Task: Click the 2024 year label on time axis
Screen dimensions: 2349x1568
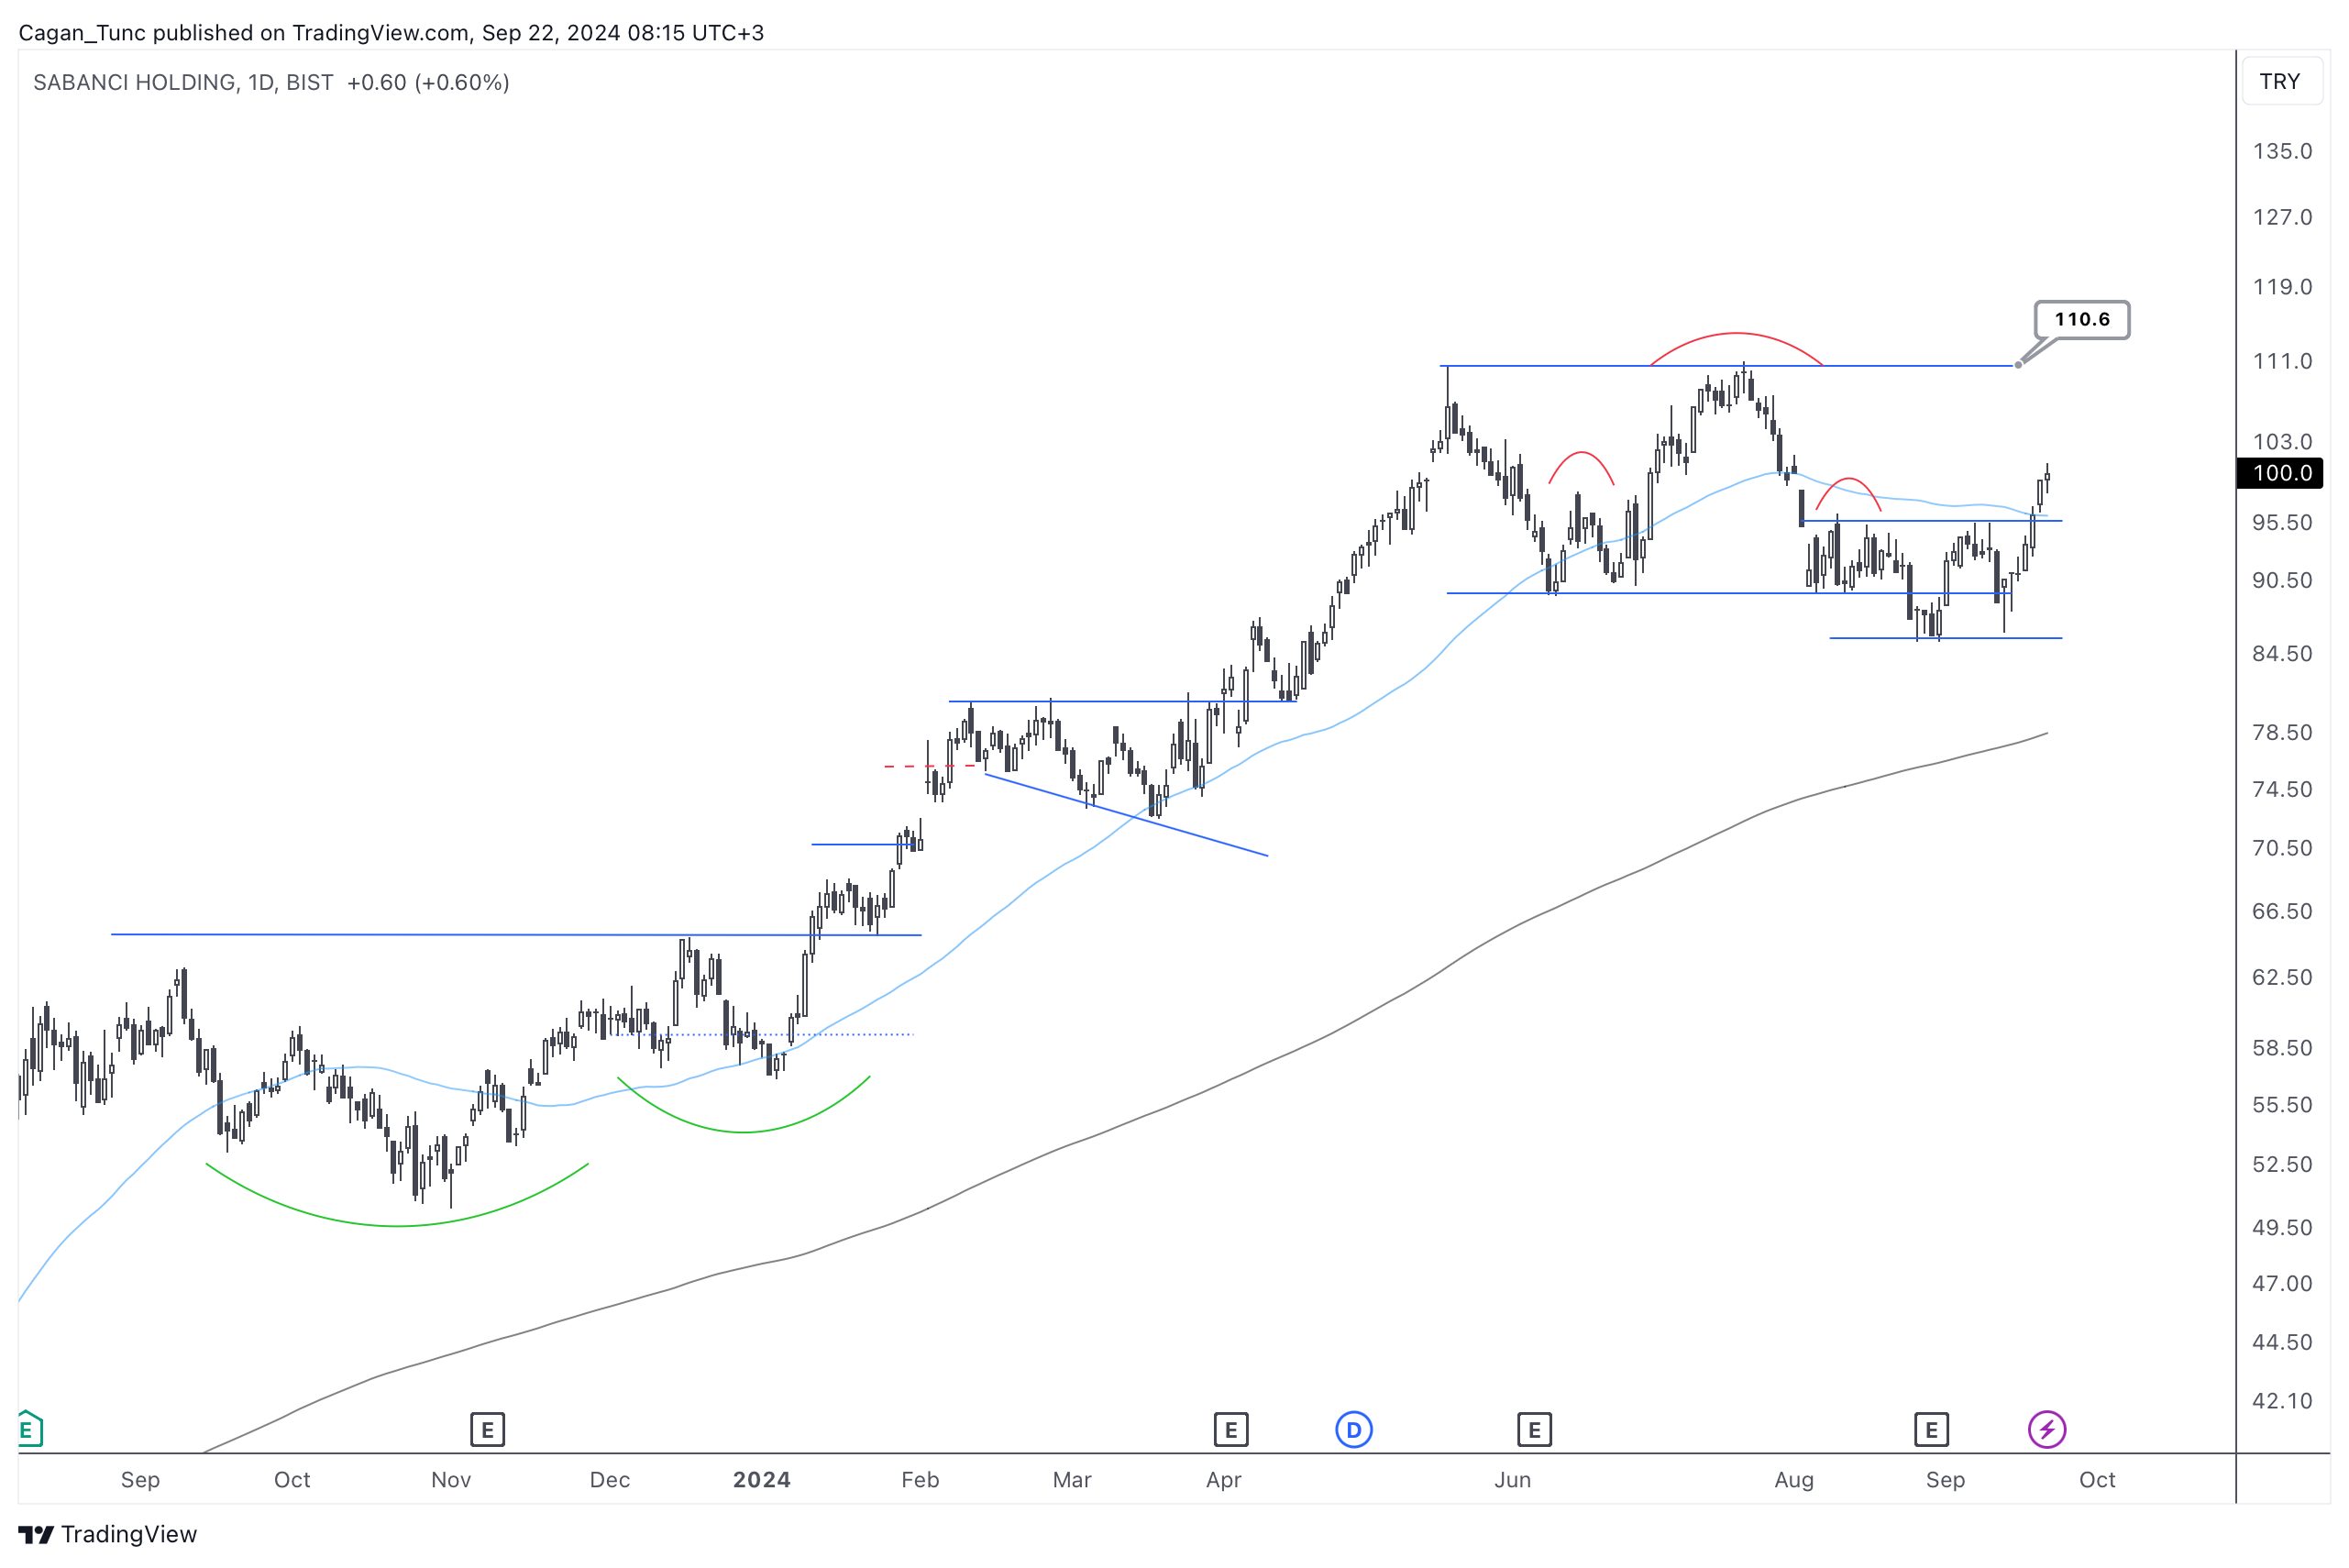Action: coord(761,1480)
